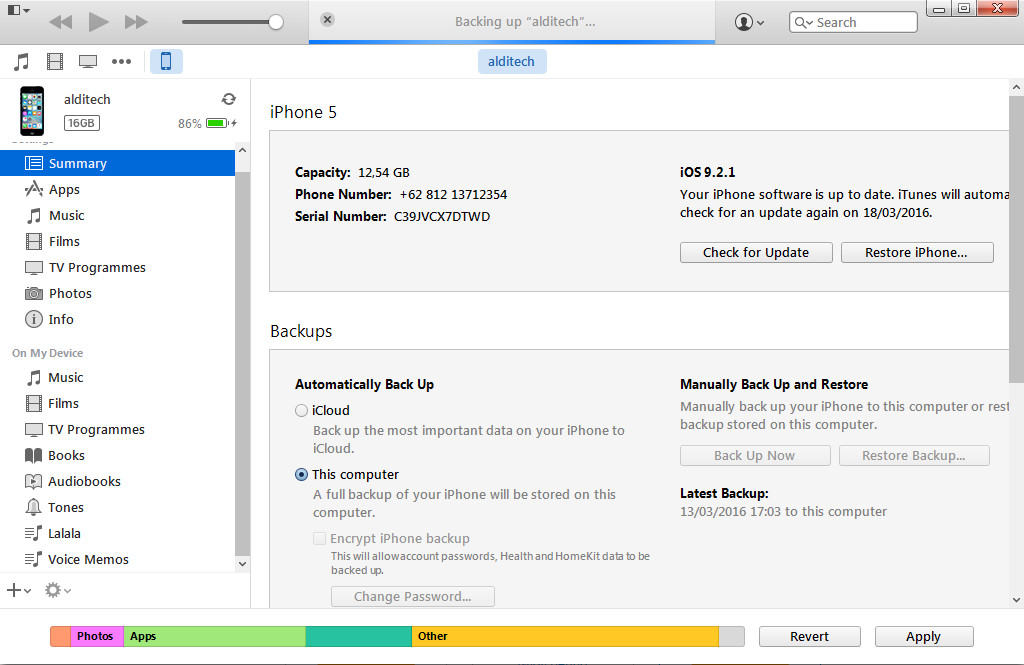Open the gear actions menu
The height and width of the screenshot is (665, 1024).
(57, 591)
